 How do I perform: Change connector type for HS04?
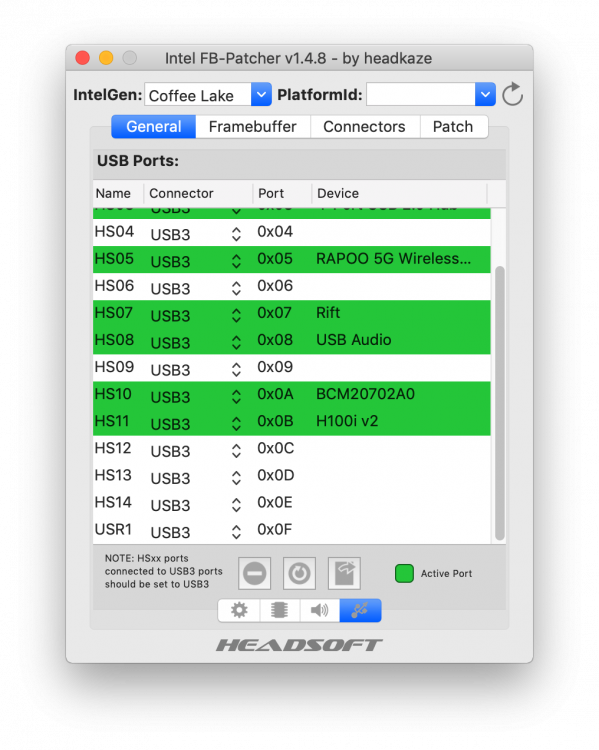click(236, 234)
